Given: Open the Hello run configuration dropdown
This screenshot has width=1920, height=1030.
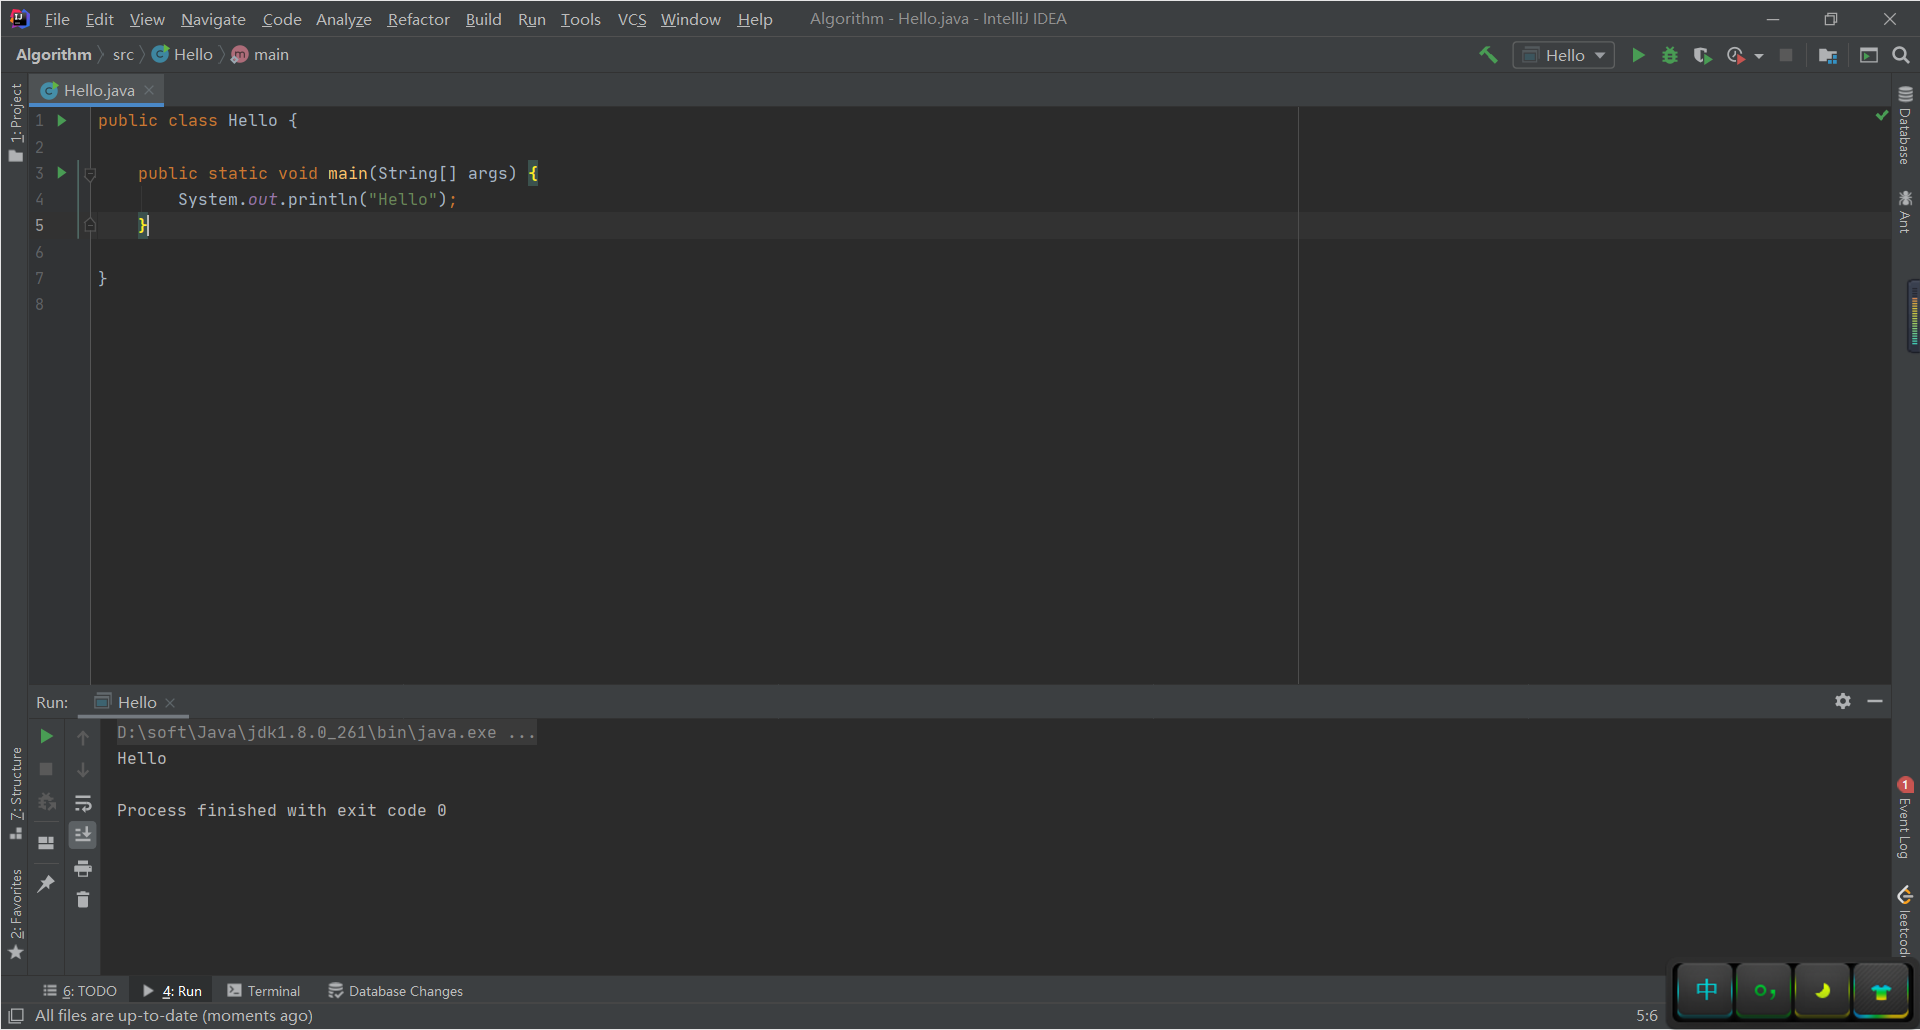Looking at the screenshot, I should [1563, 55].
